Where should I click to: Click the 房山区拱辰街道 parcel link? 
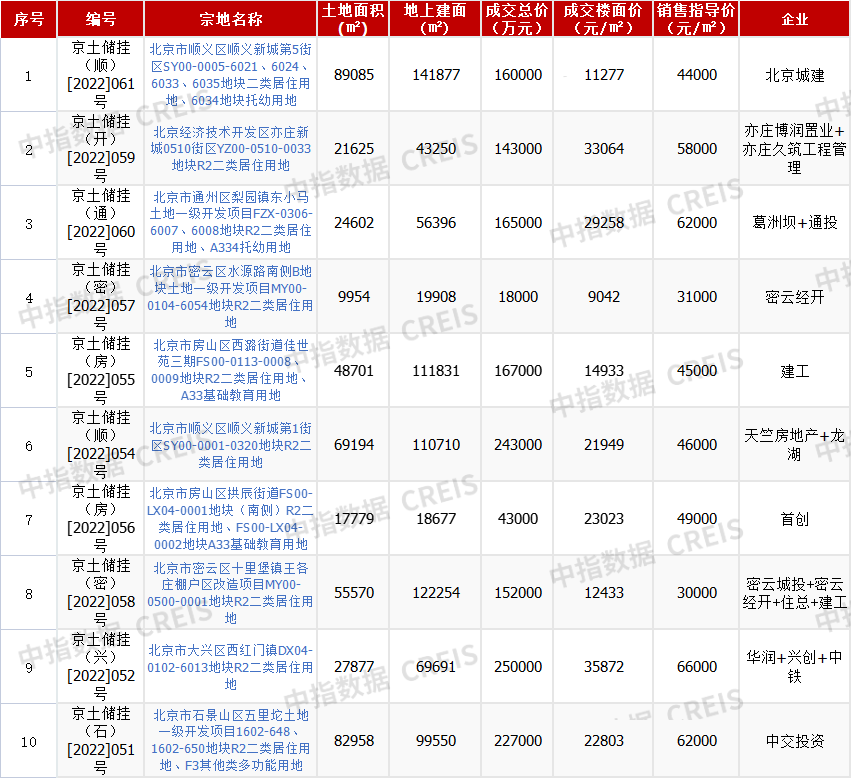[x=230, y=519]
